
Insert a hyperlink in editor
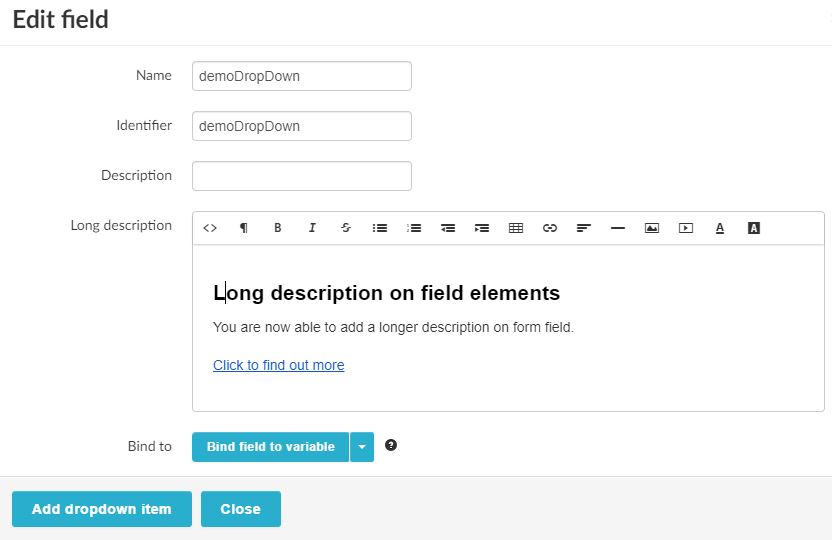pyautogui.click(x=550, y=228)
